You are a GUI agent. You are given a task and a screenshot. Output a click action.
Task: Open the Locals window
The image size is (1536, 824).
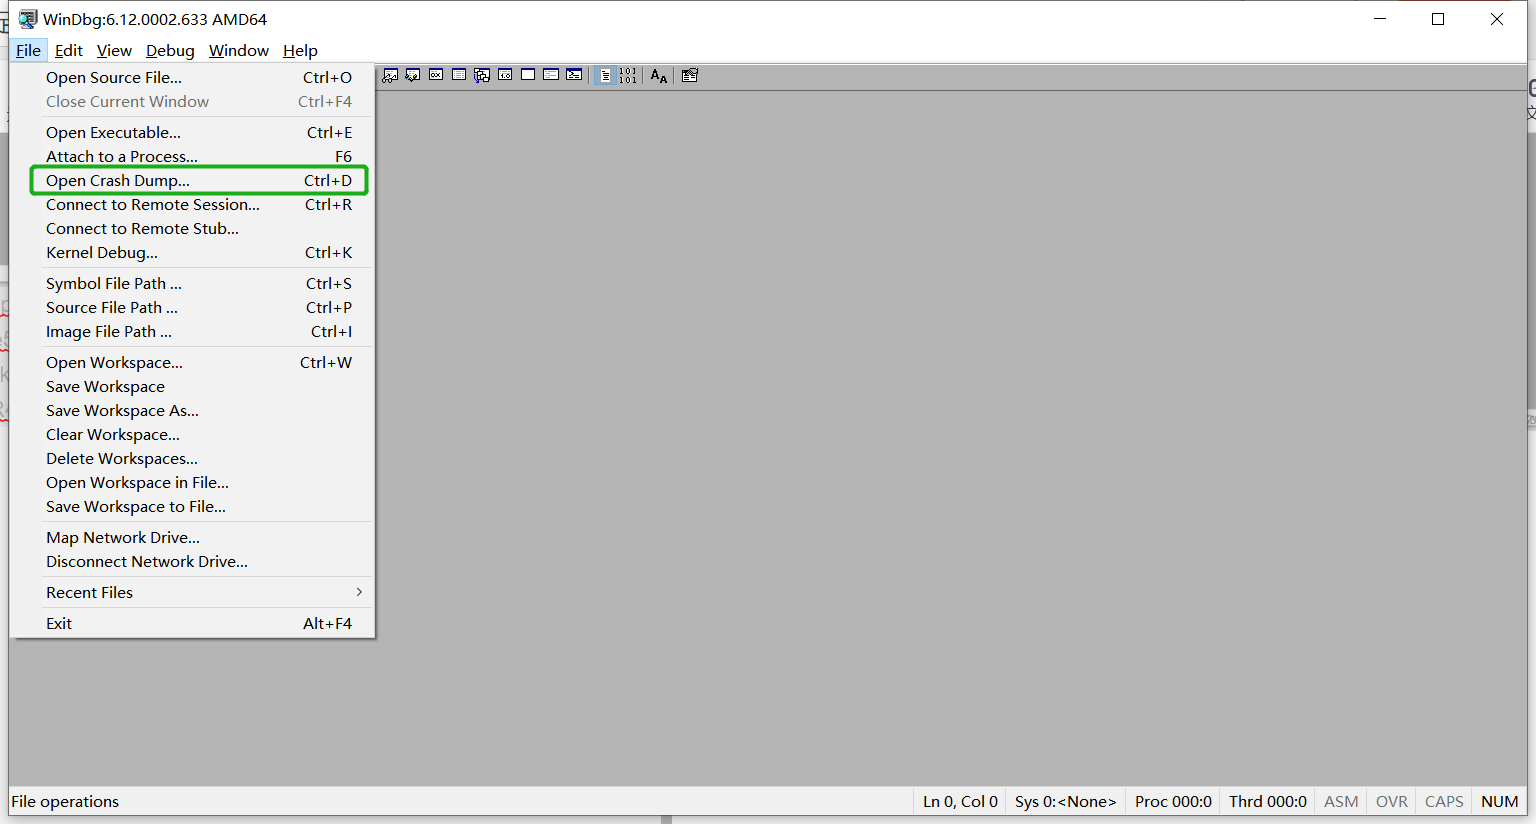coord(413,75)
